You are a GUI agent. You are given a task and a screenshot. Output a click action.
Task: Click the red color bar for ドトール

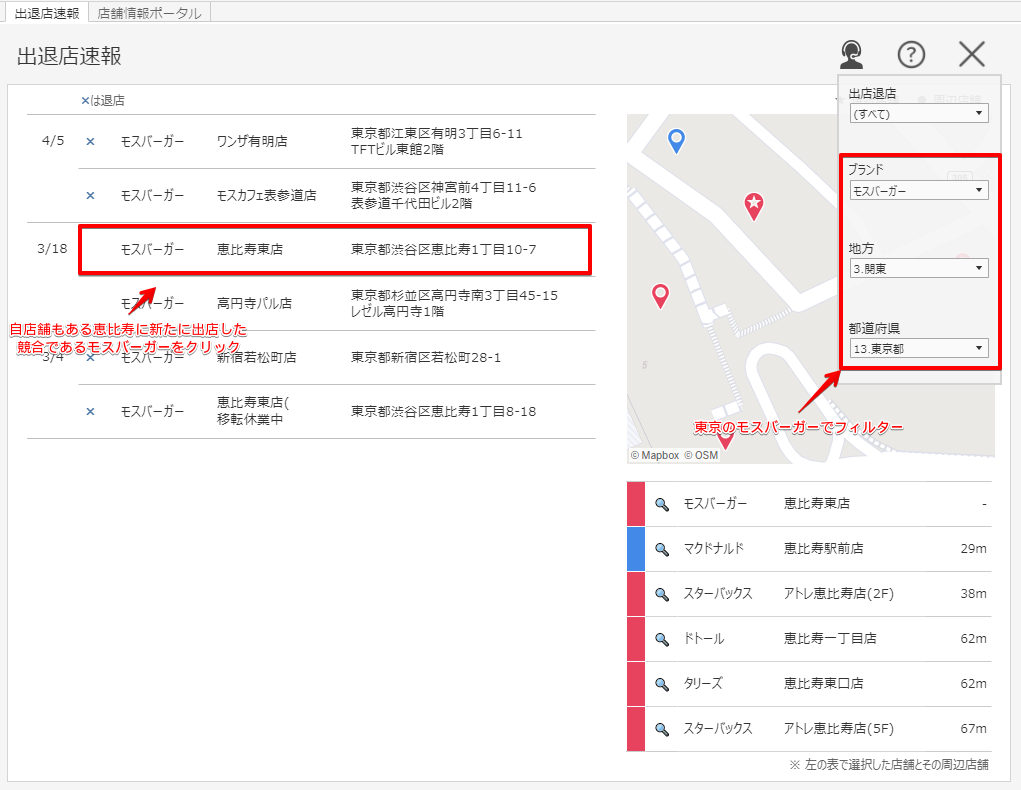click(636, 639)
